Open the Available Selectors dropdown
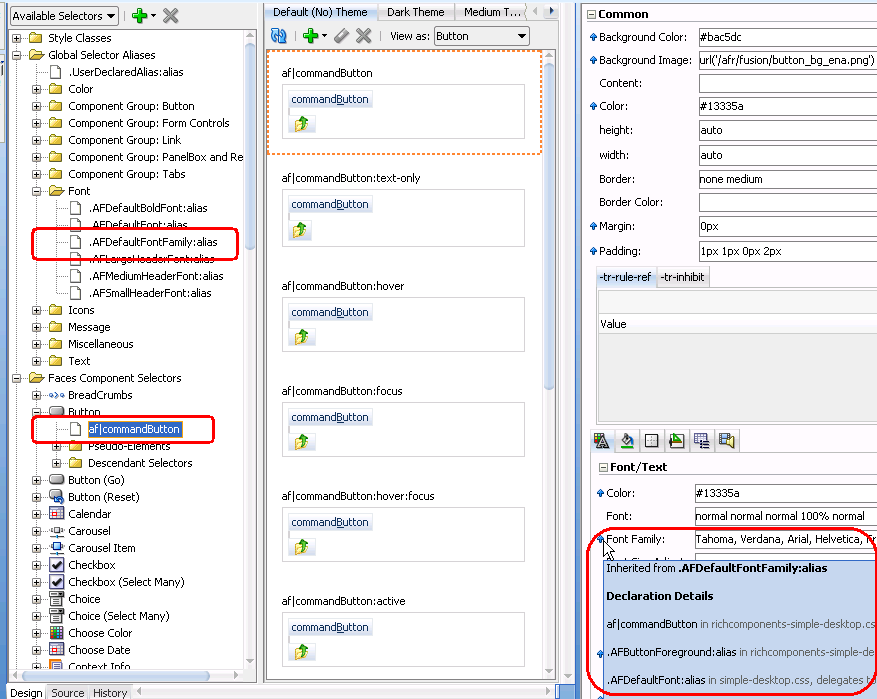 [x=63, y=15]
